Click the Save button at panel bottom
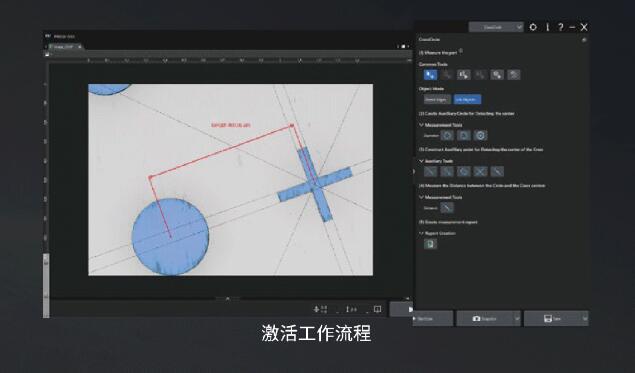635x373 pixels. (x=553, y=319)
